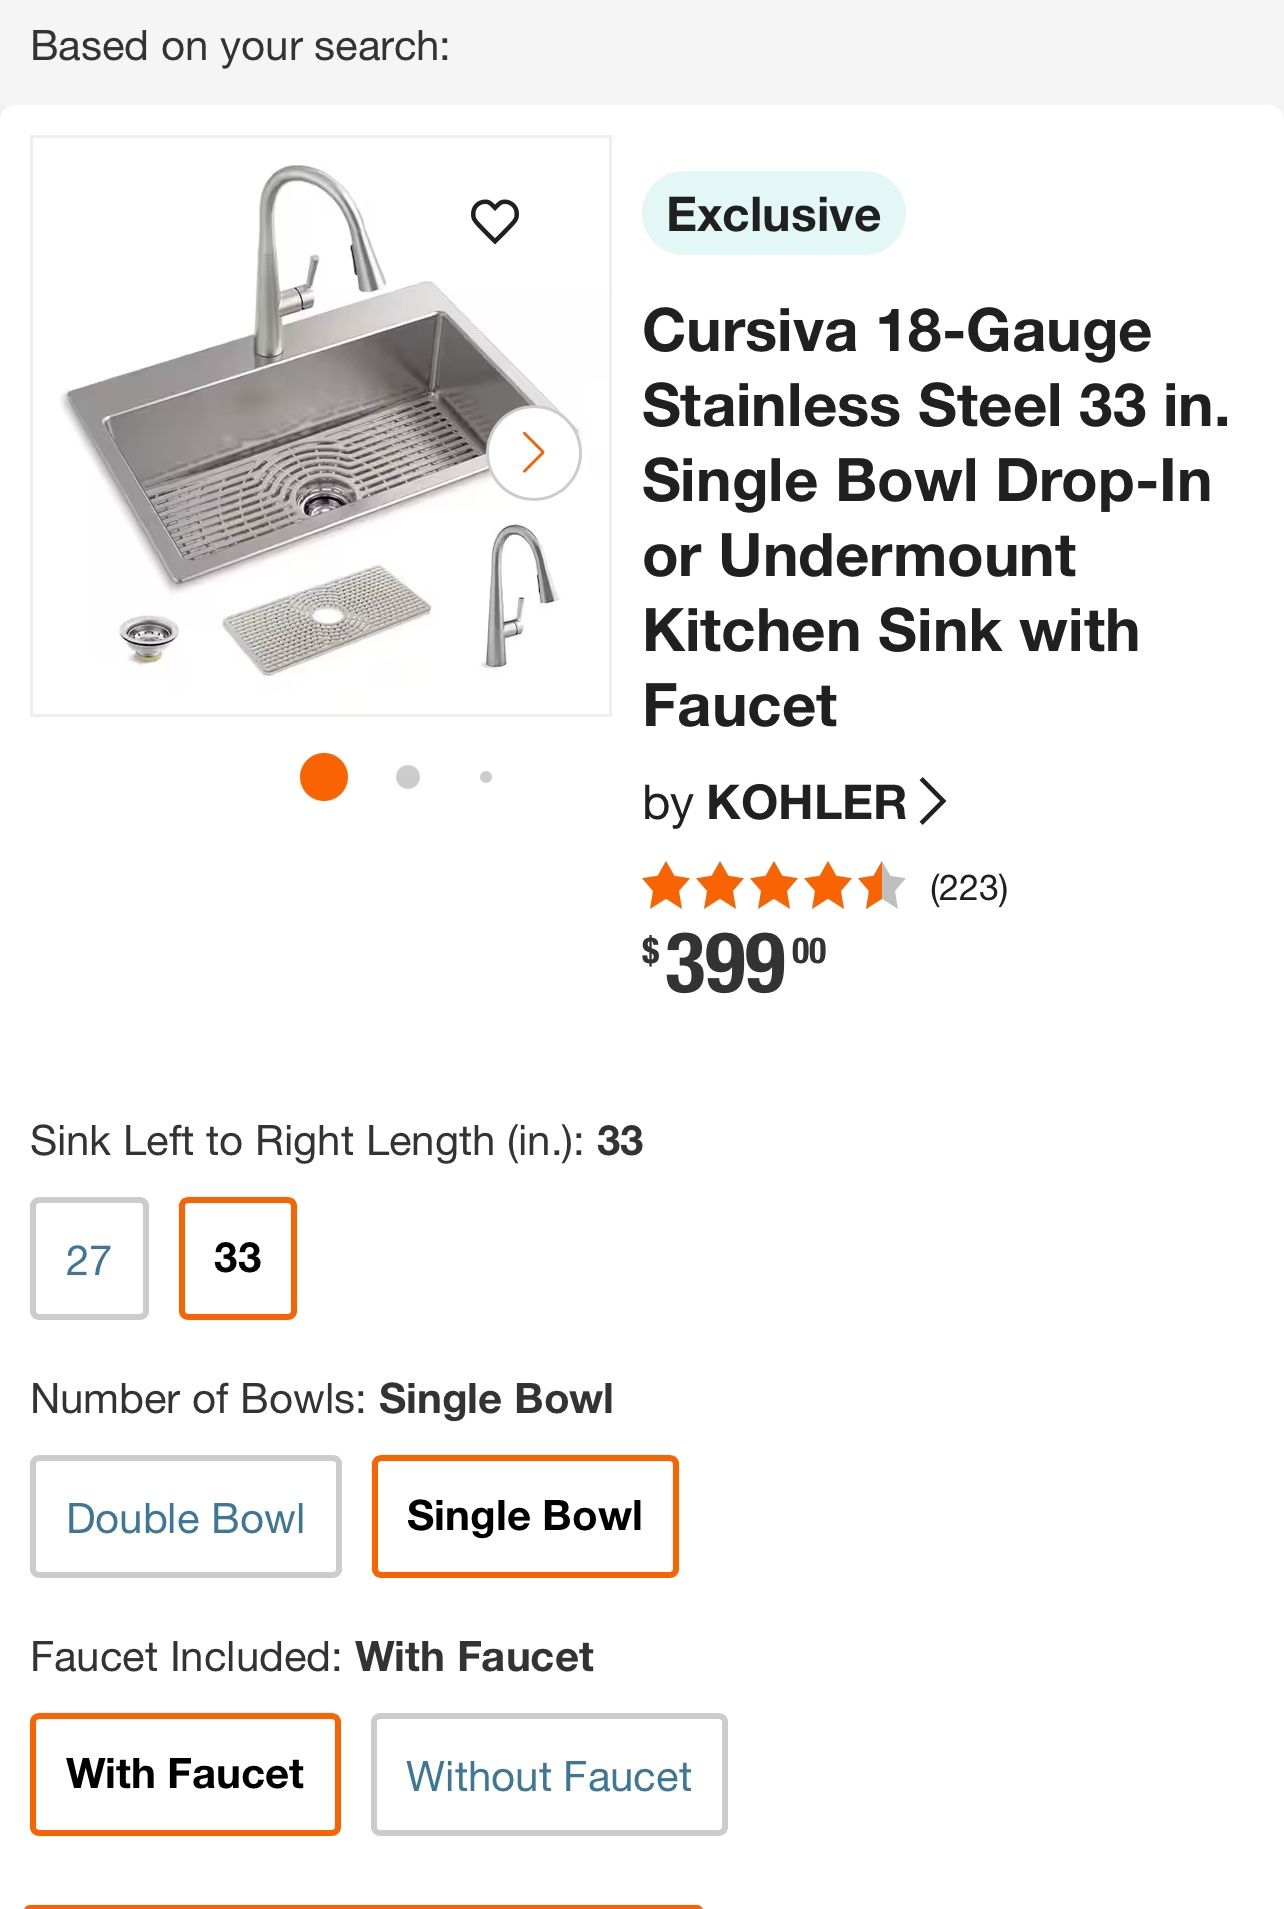Click the KOHLER brand name link
This screenshot has width=1284, height=1909.
pyautogui.click(x=806, y=802)
